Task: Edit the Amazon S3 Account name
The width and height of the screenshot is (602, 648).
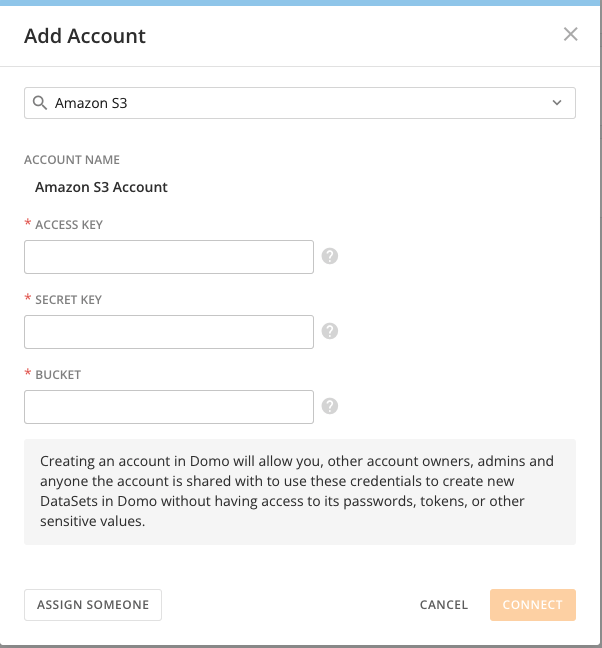Action: click(x=101, y=187)
